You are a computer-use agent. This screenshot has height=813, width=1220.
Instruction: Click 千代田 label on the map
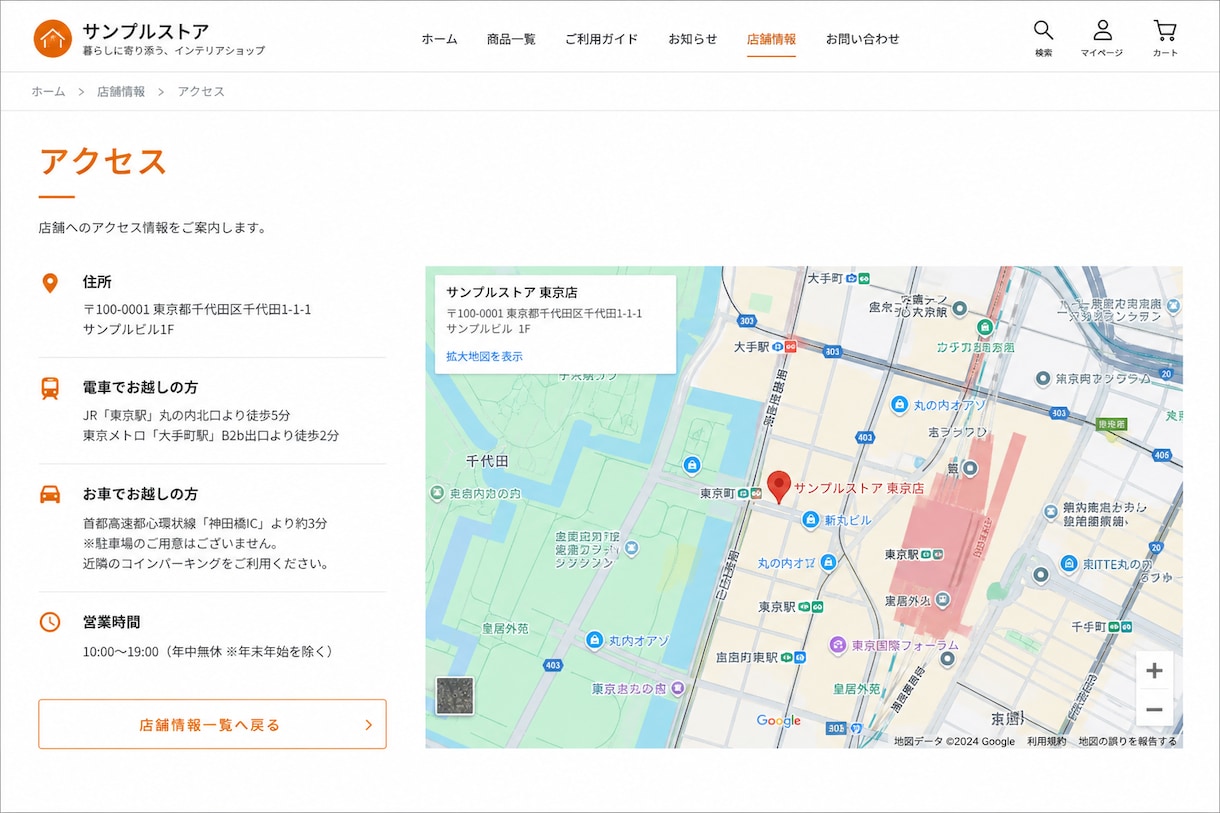(x=487, y=461)
